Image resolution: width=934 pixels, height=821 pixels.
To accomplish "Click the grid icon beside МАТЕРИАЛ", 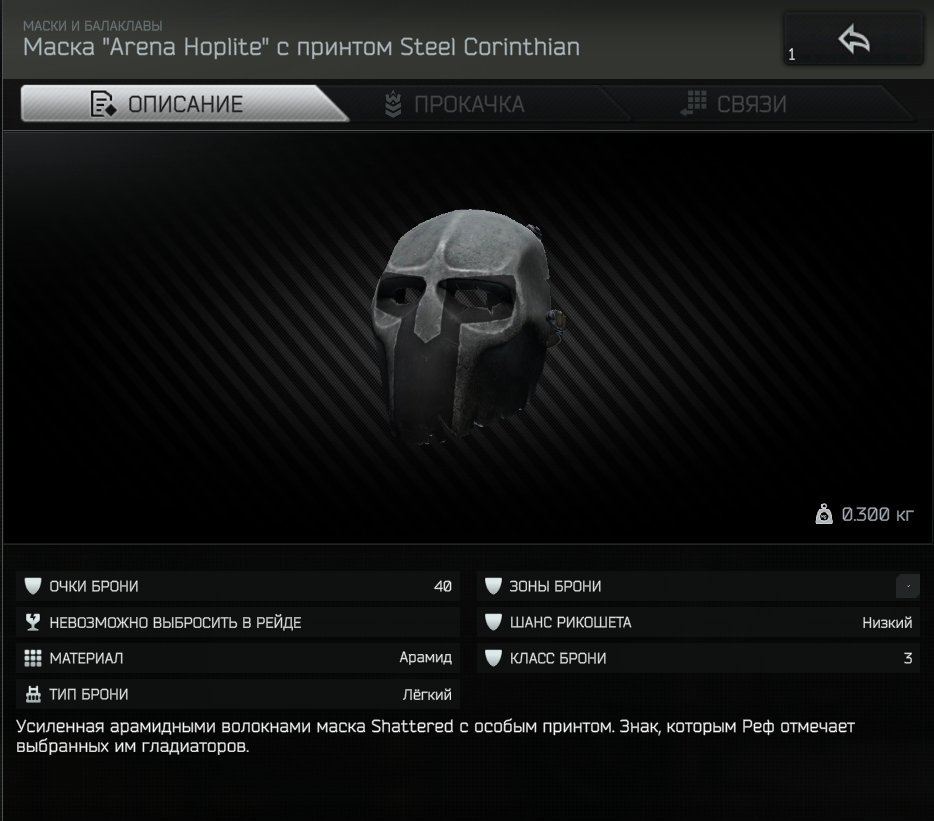I will tap(33, 658).
